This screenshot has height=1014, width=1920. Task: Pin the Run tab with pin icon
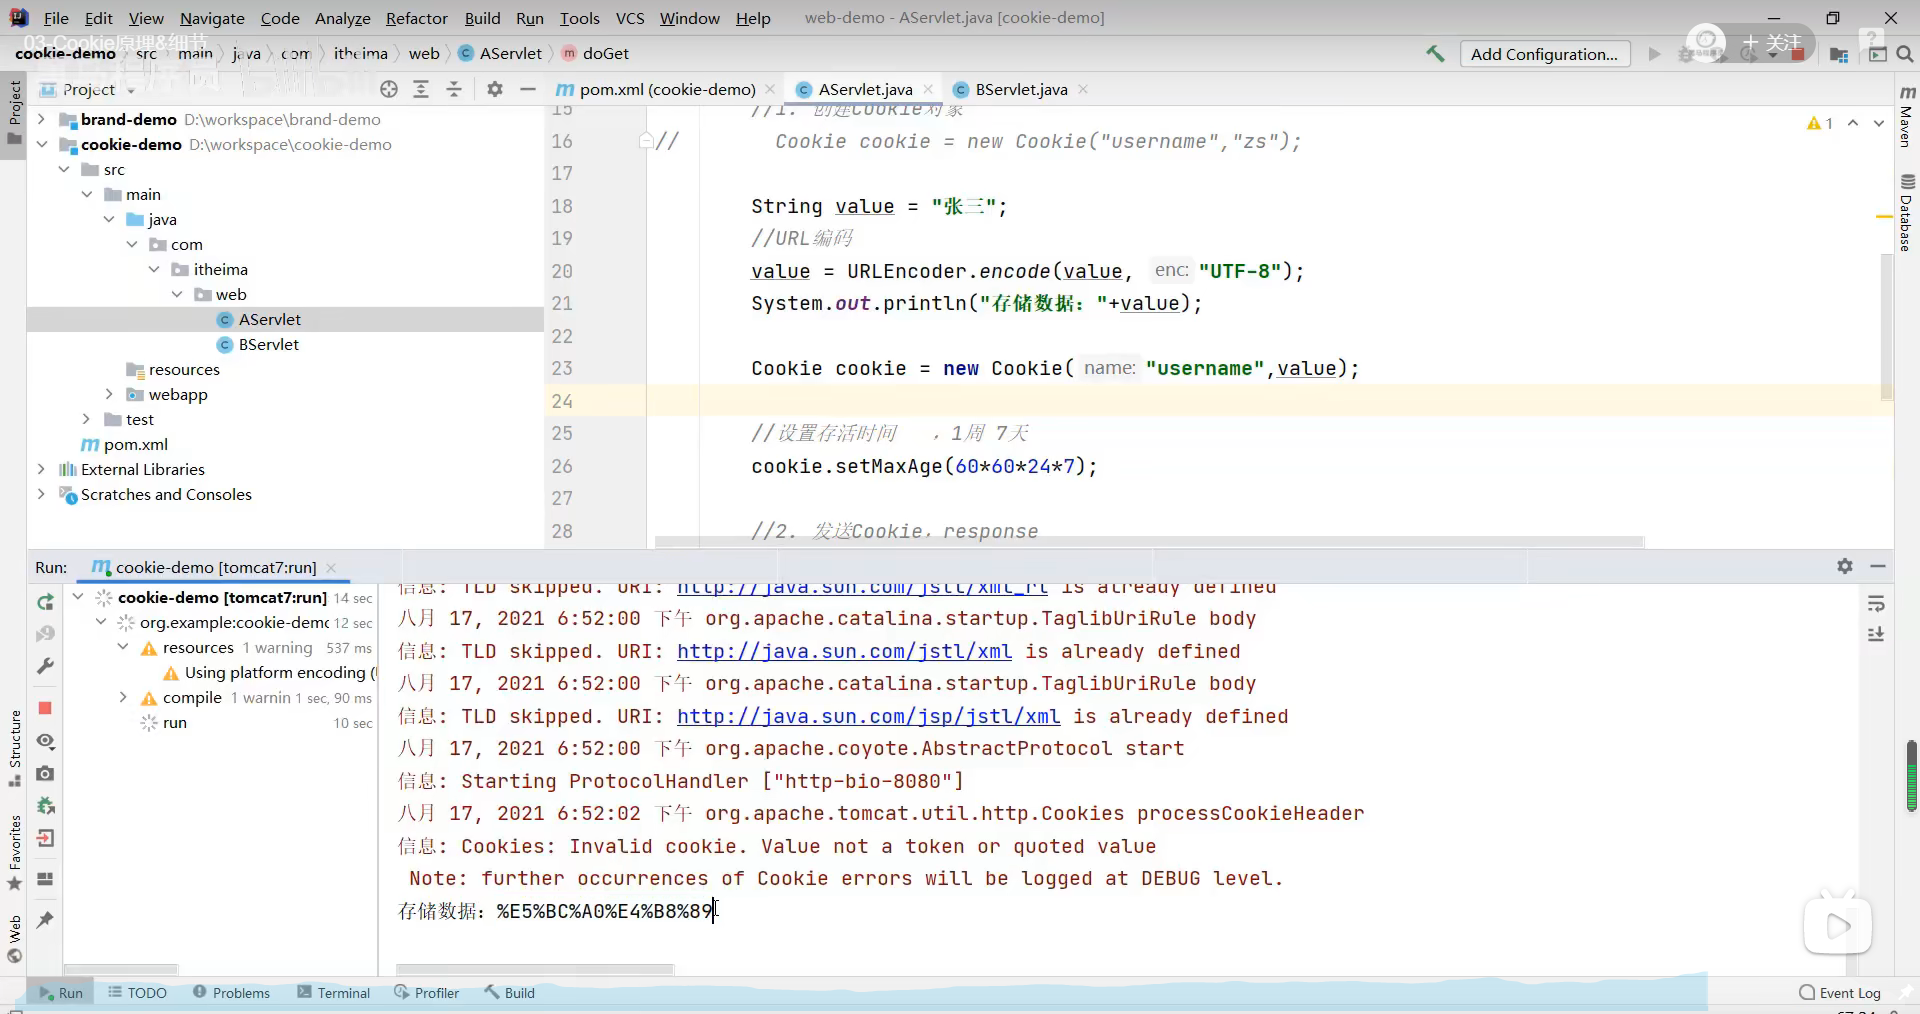(45, 920)
